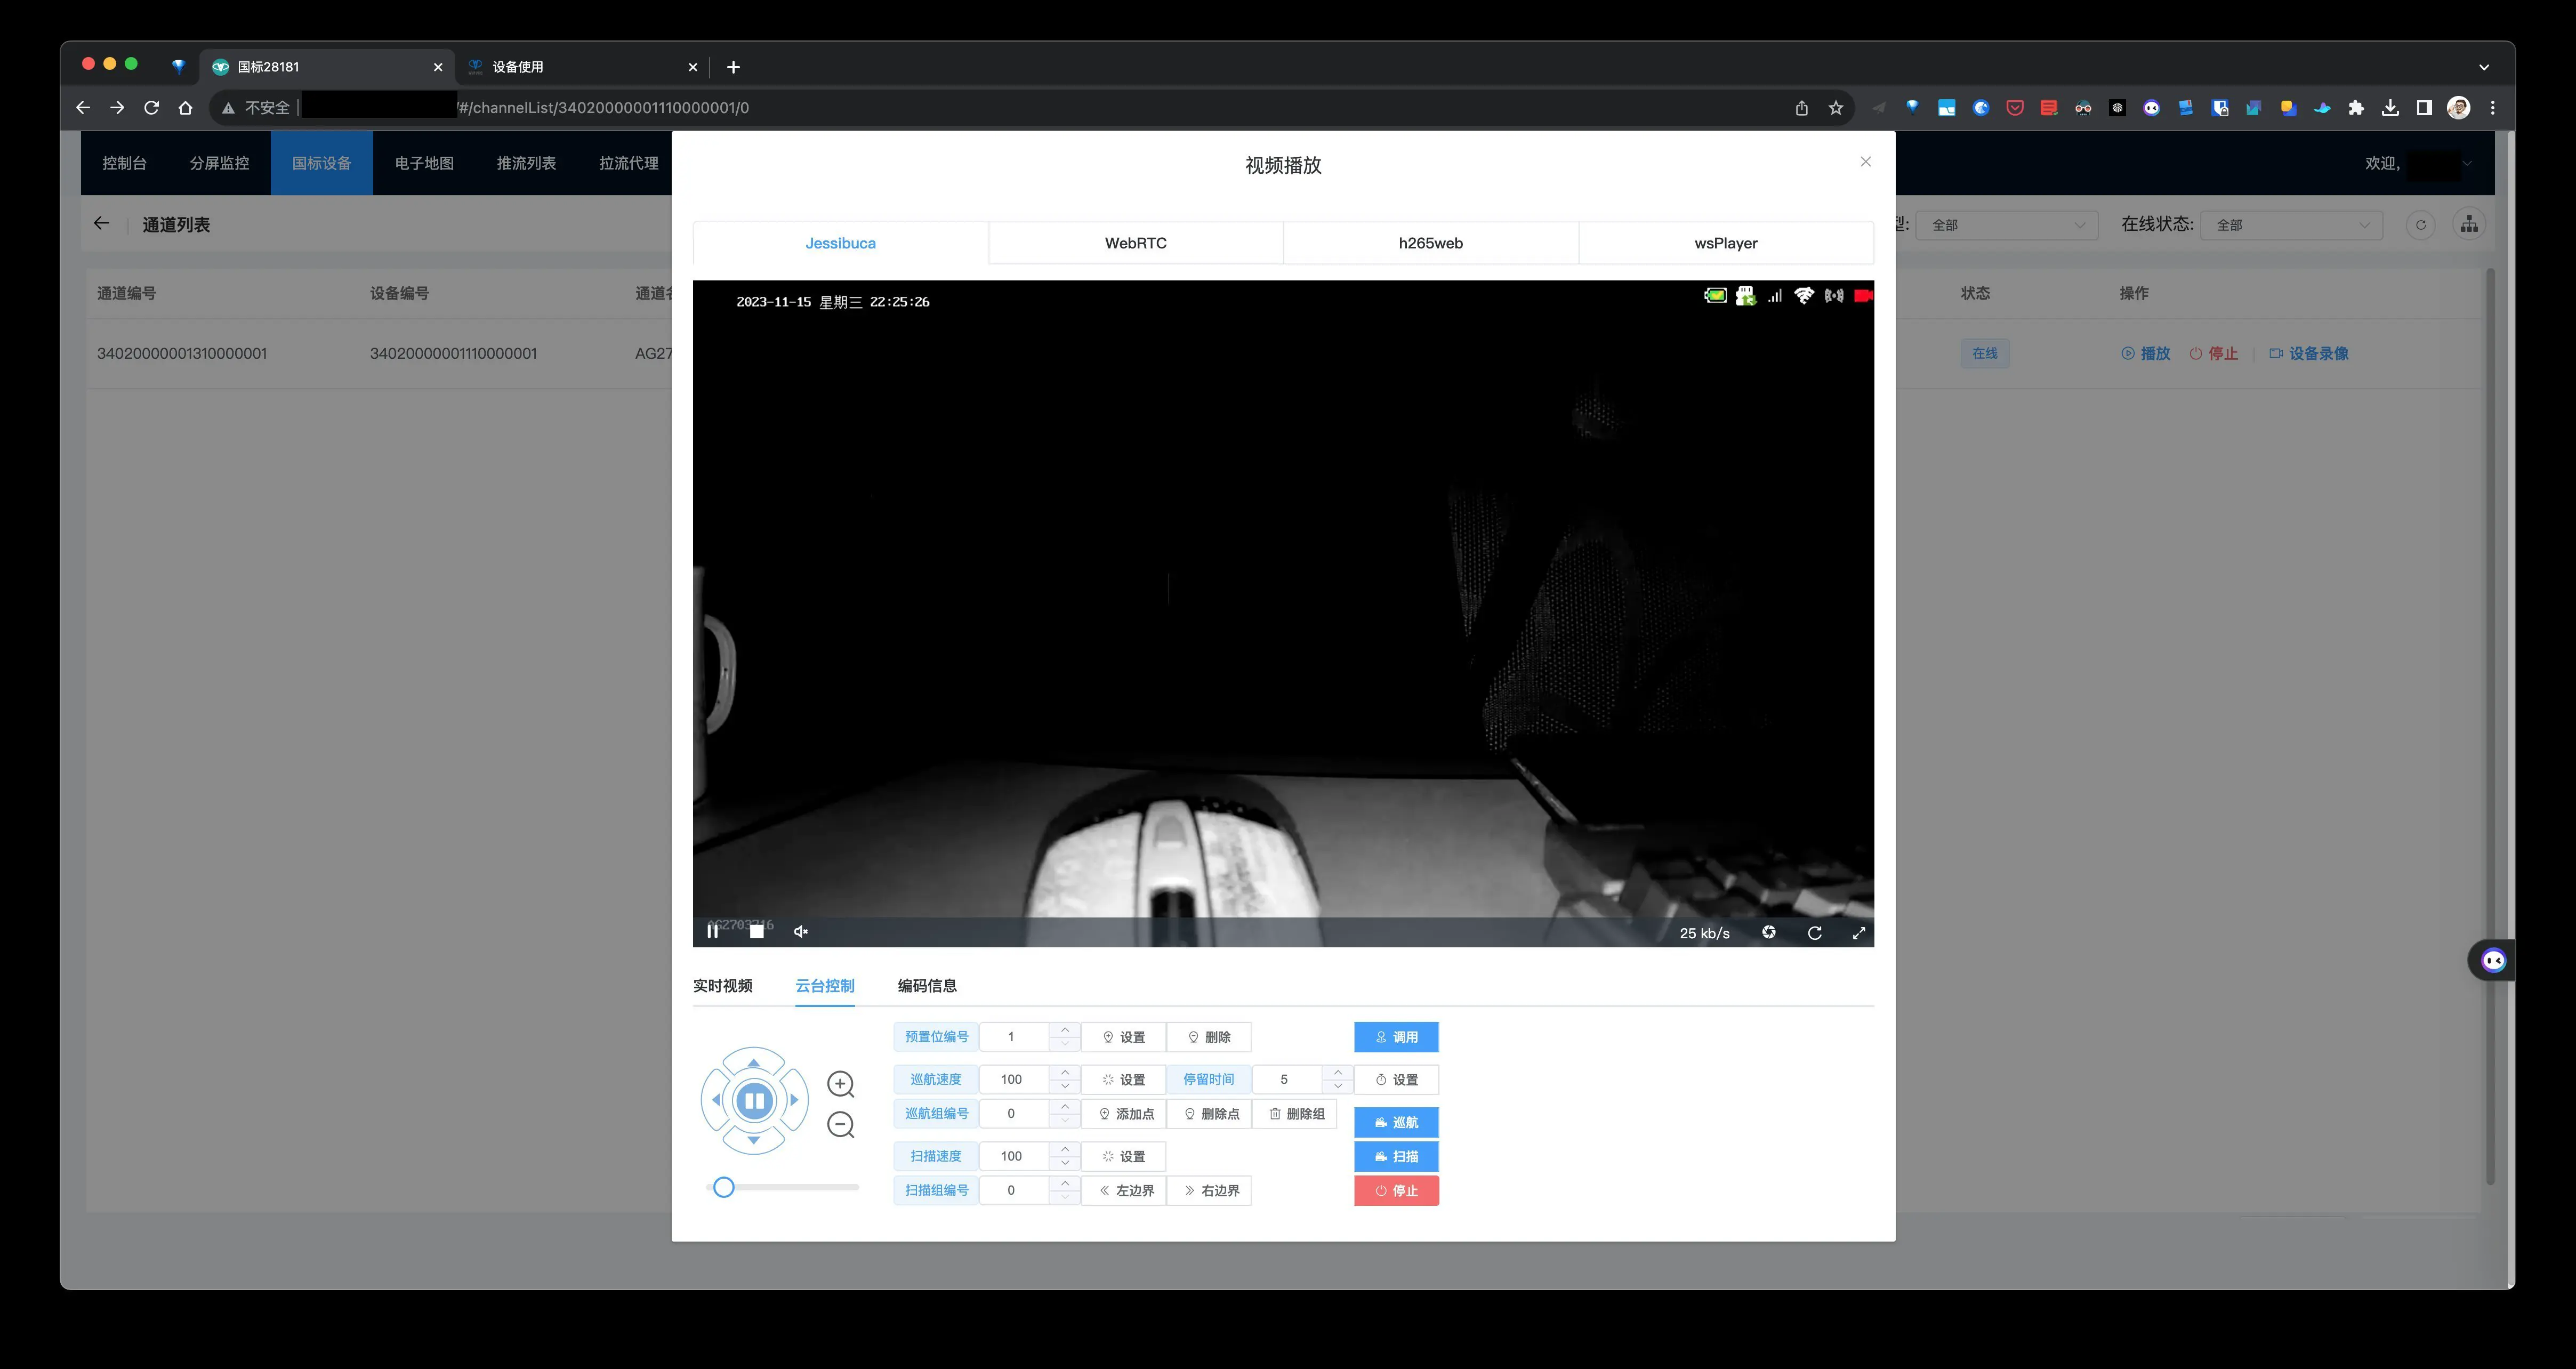Unmute the video player audio

pyautogui.click(x=801, y=932)
